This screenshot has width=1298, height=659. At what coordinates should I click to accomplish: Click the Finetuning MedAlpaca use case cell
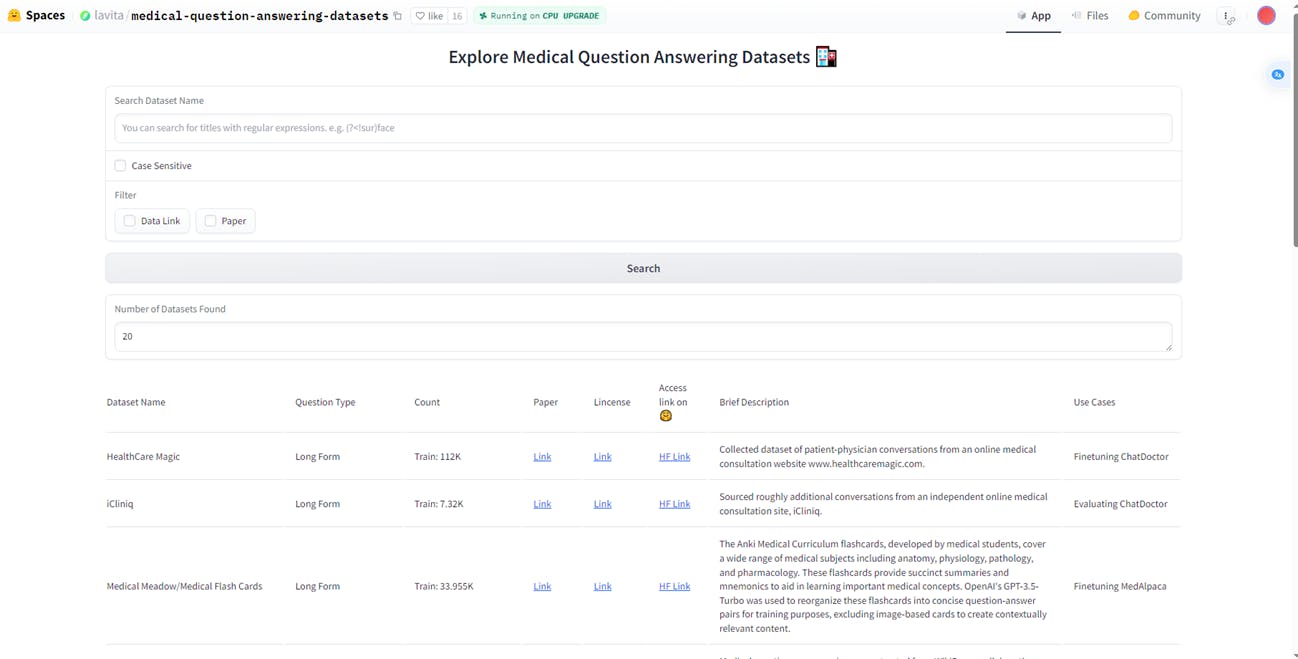(x=1120, y=587)
